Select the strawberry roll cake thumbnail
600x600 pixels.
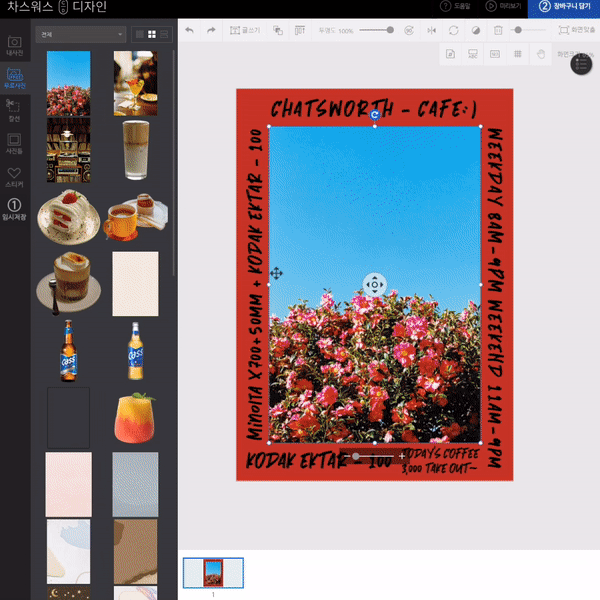pos(68,217)
